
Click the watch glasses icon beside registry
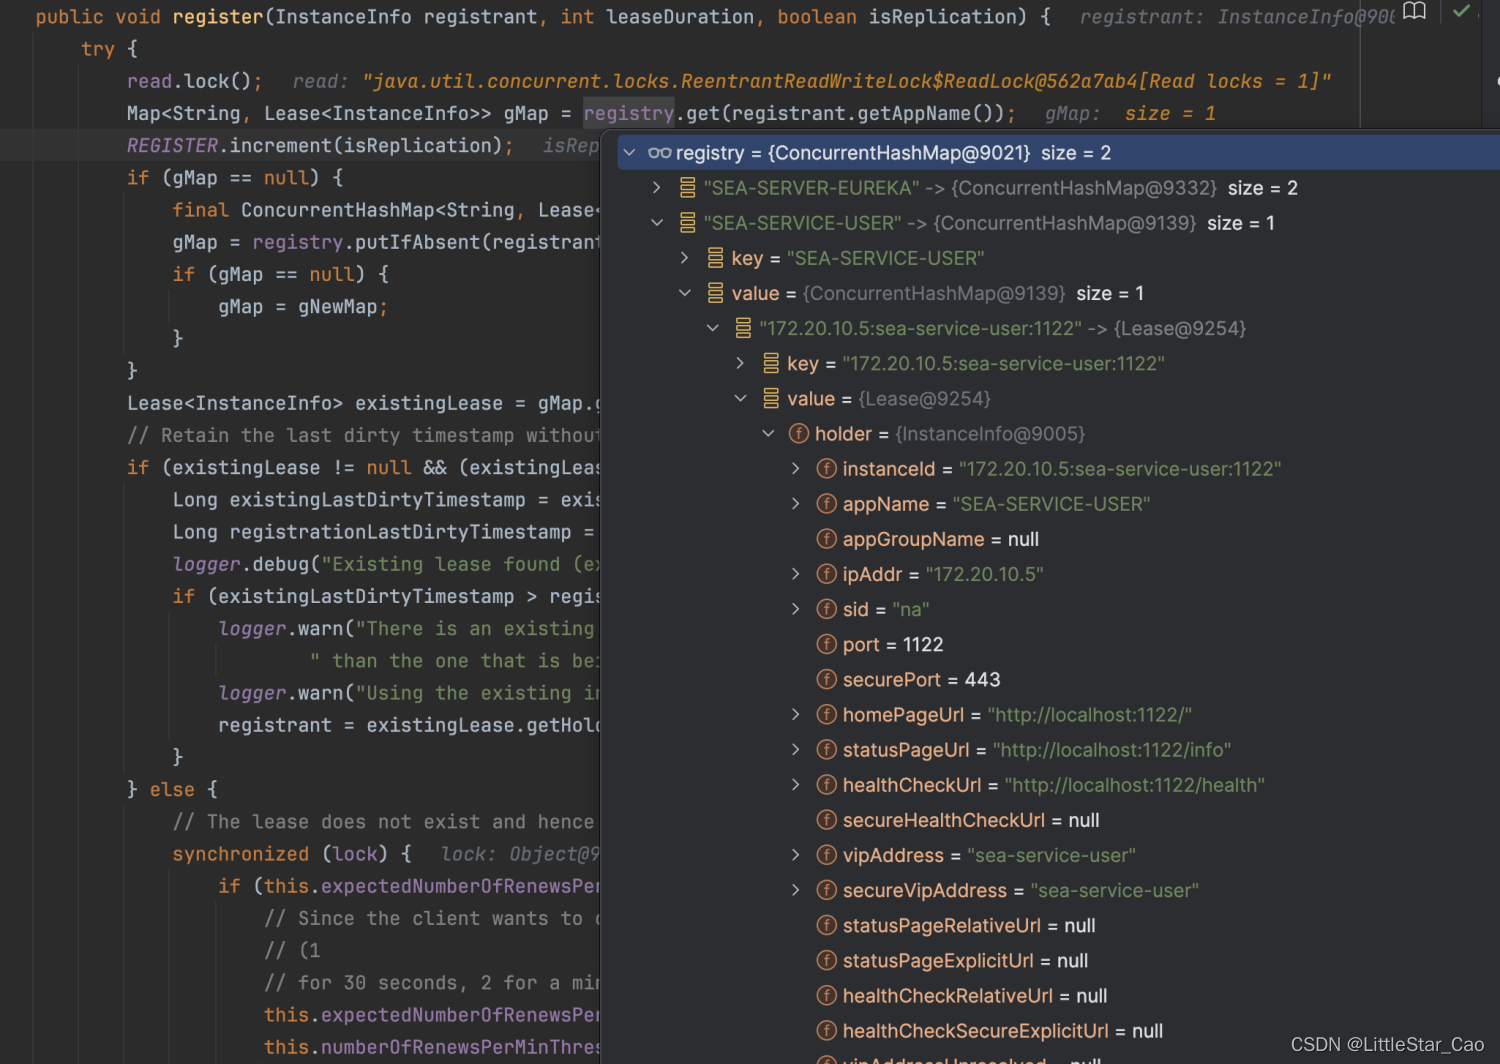coord(660,153)
